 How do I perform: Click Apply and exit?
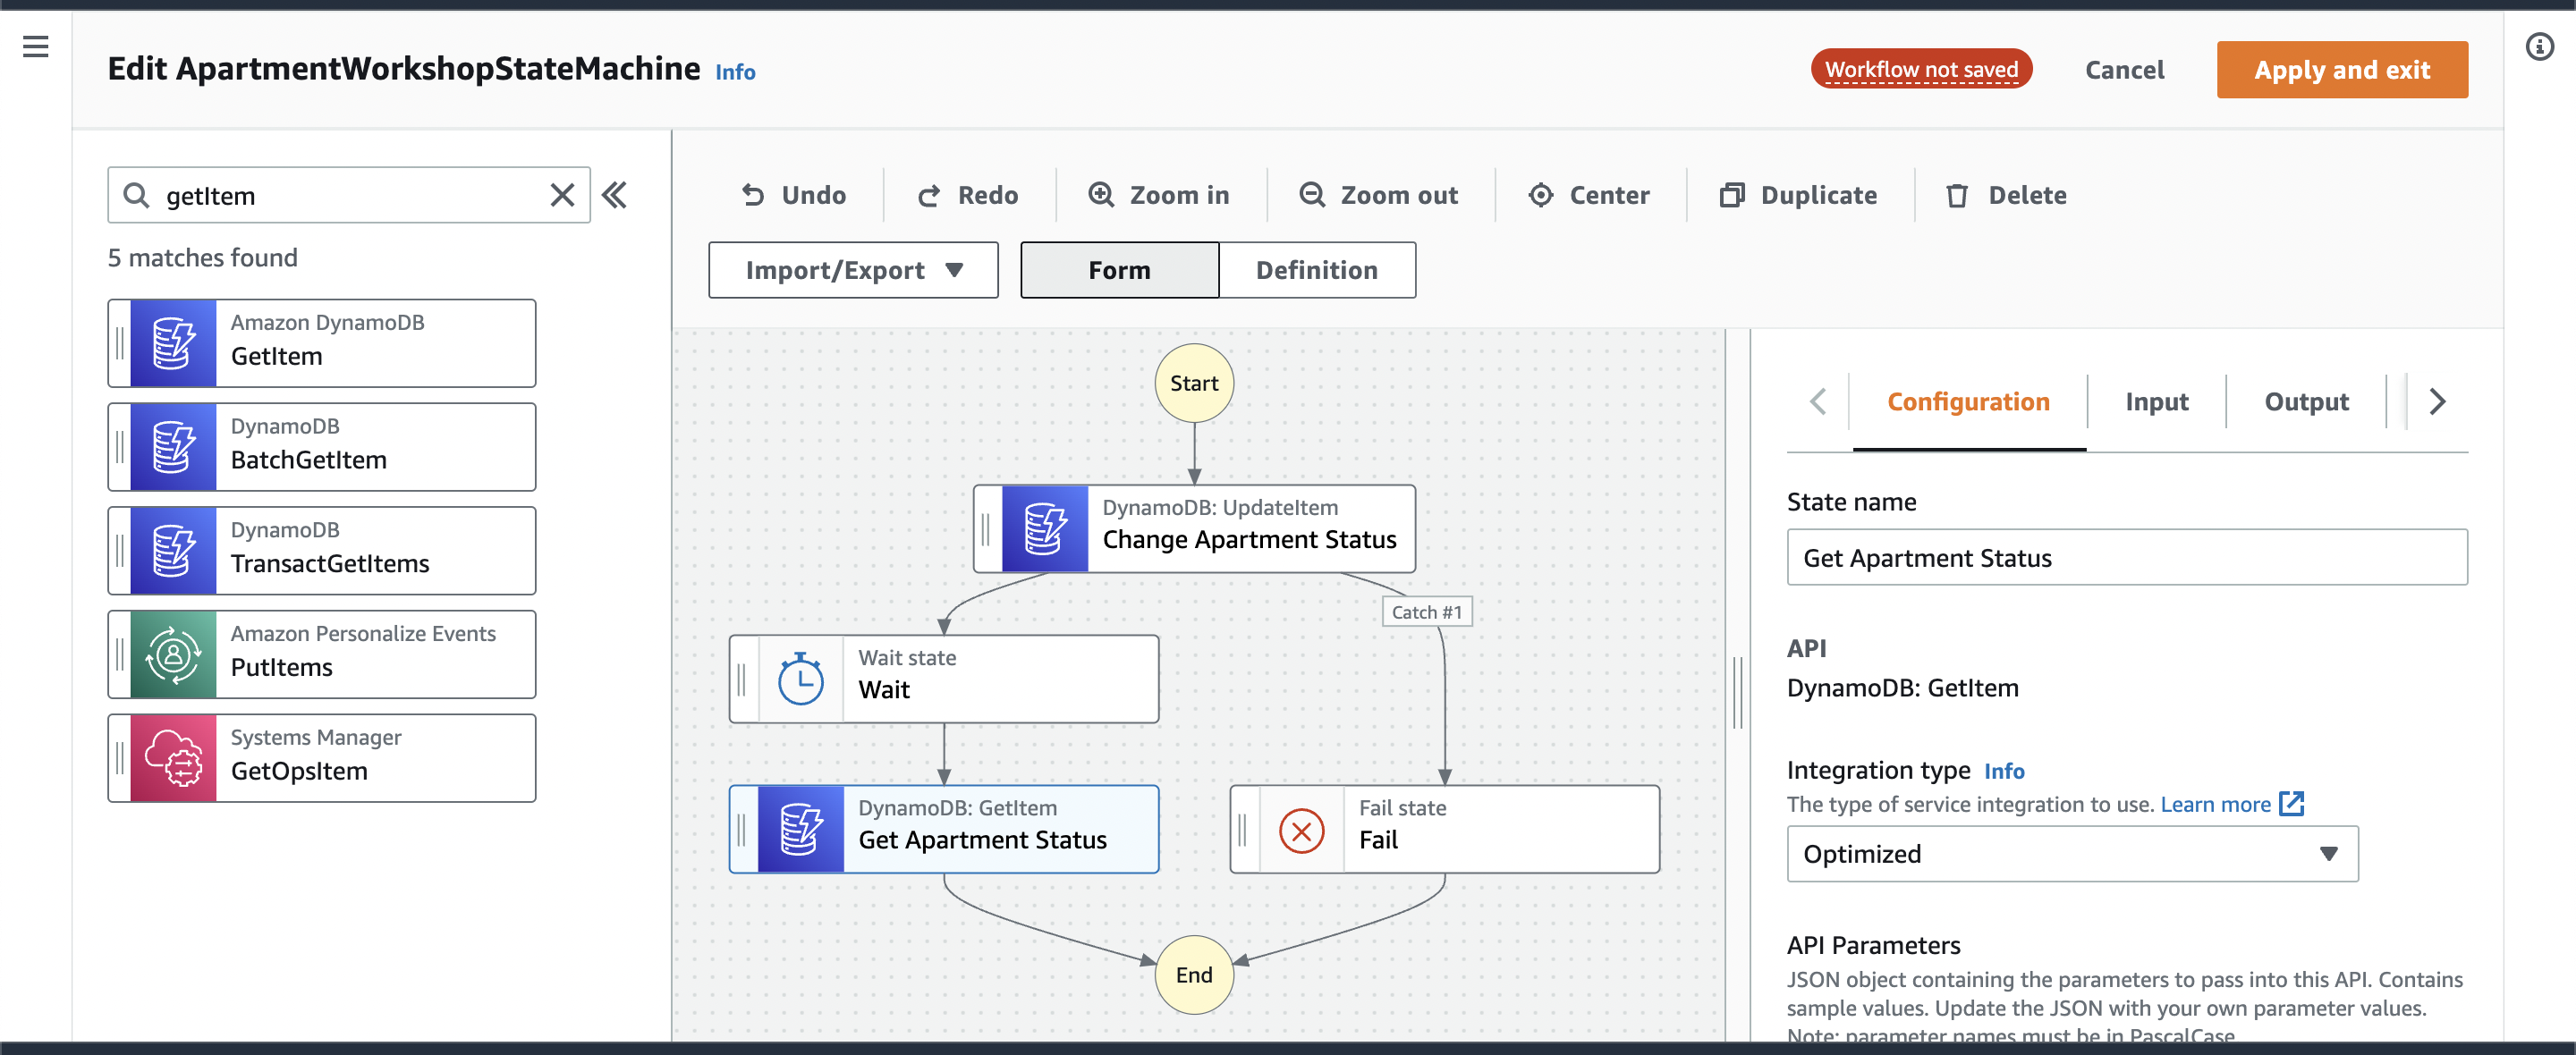click(x=2342, y=70)
